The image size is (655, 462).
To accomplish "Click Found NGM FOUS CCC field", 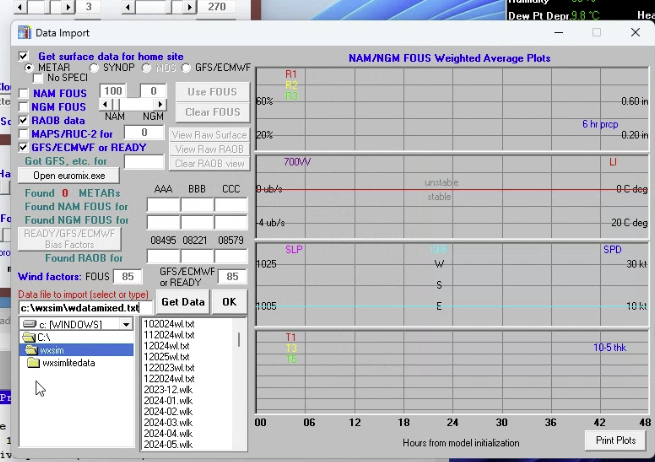I will tap(231, 222).
